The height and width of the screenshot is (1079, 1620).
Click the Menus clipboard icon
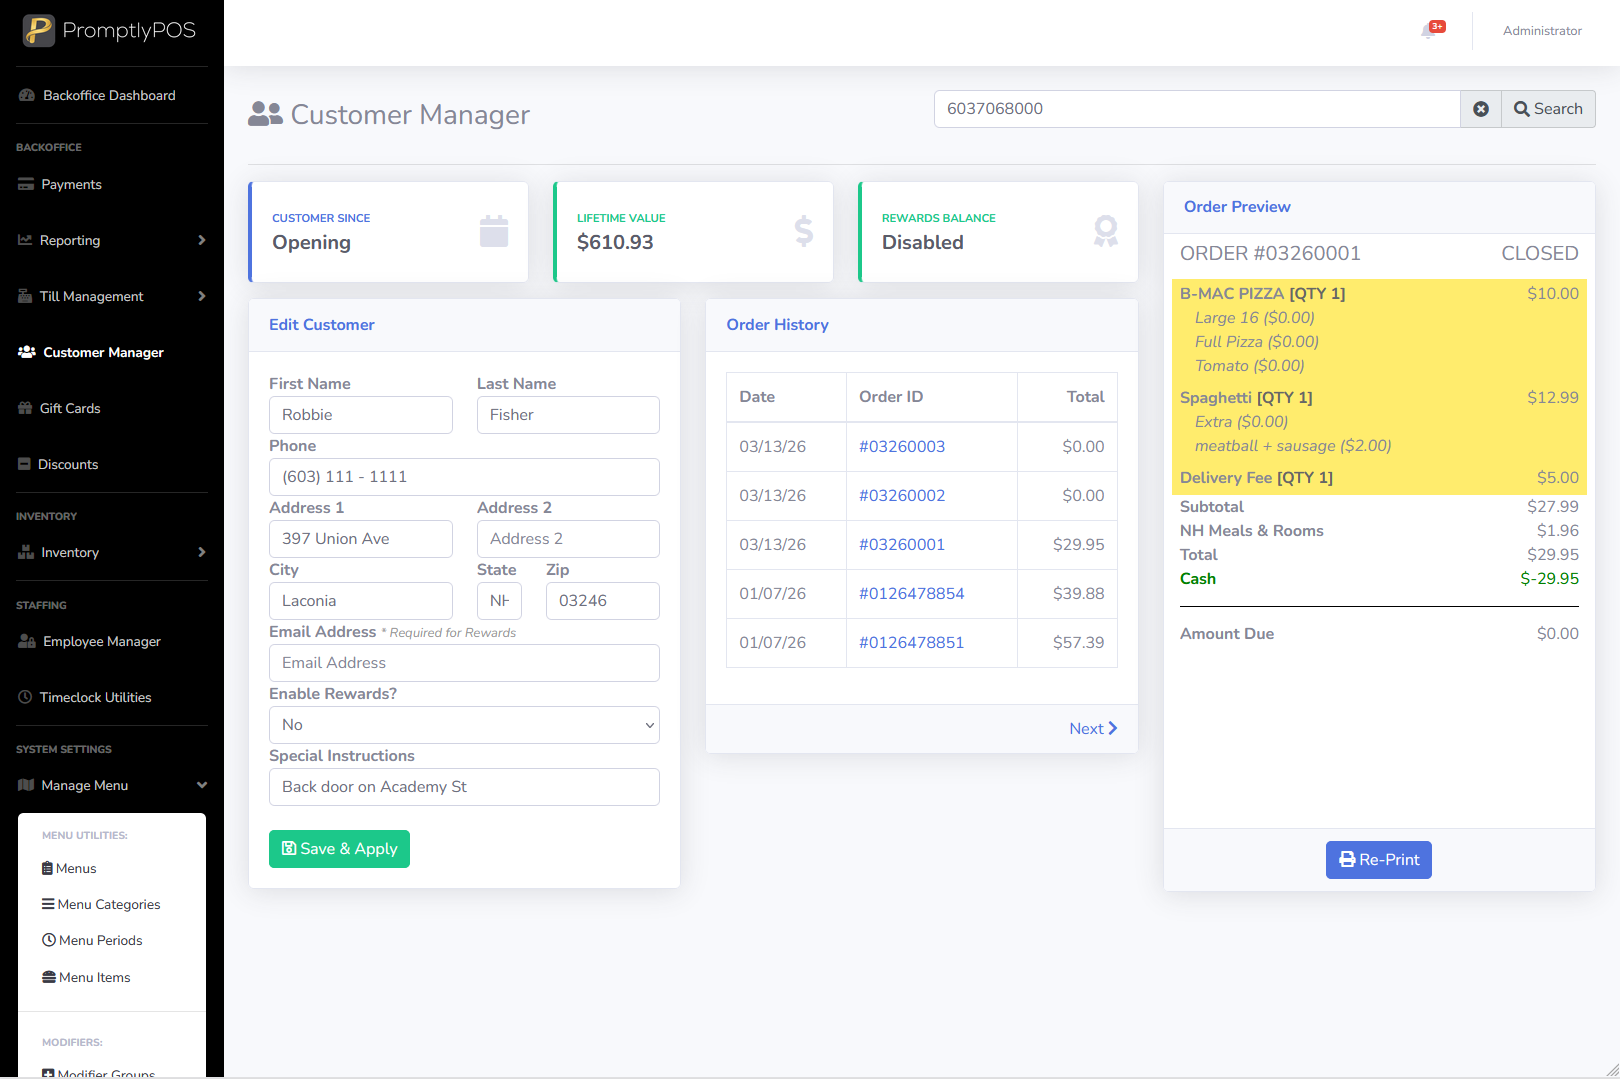[47, 868]
